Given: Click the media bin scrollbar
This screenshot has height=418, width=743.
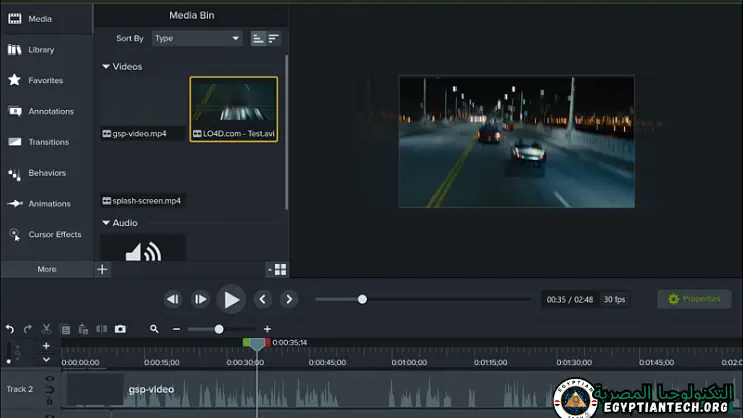Looking at the screenshot, I should [286, 133].
